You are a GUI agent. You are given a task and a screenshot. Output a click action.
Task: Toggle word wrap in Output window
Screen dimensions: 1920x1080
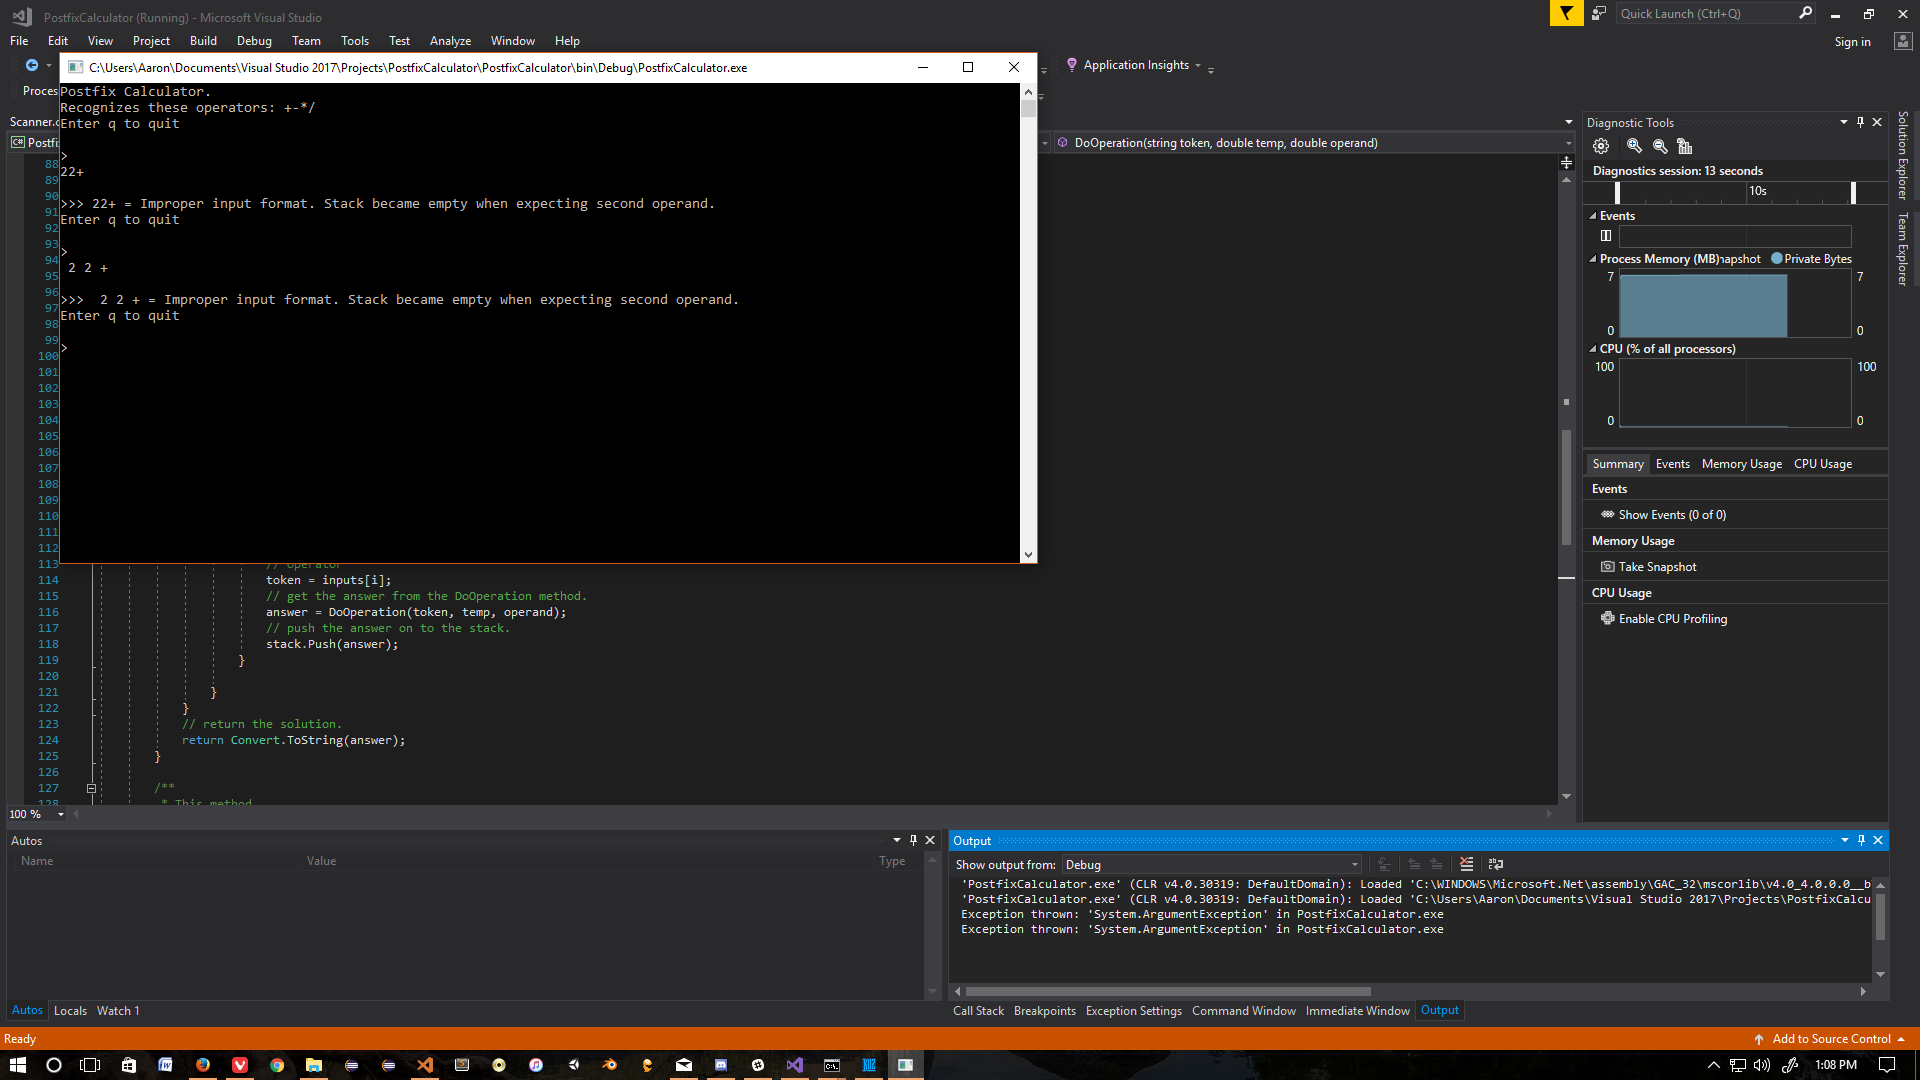[x=1496, y=864]
